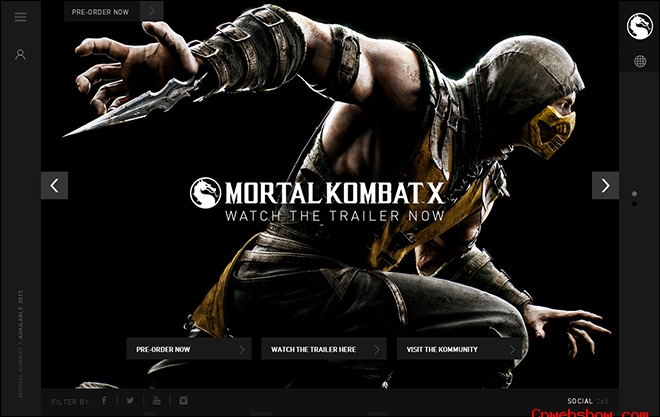Click the Social counter label
The width and height of the screenshot is (660, 417).
point(588,401)
